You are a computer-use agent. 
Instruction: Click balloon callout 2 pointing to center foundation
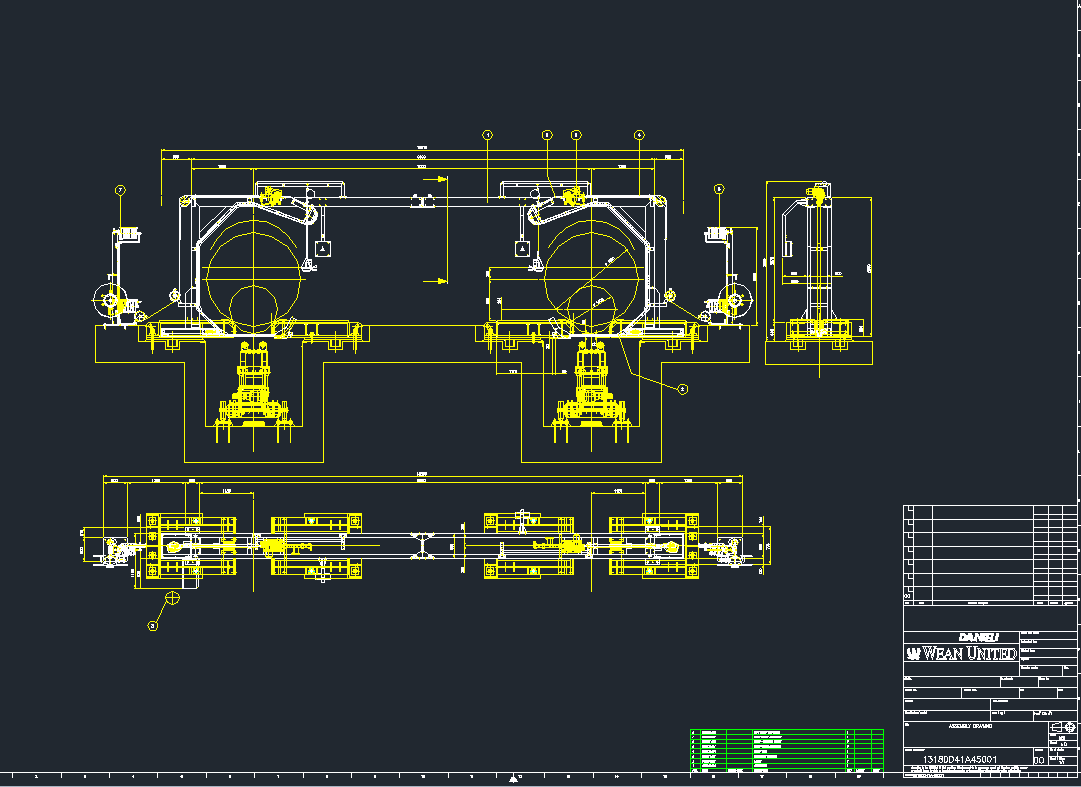(x=682, y=389)
